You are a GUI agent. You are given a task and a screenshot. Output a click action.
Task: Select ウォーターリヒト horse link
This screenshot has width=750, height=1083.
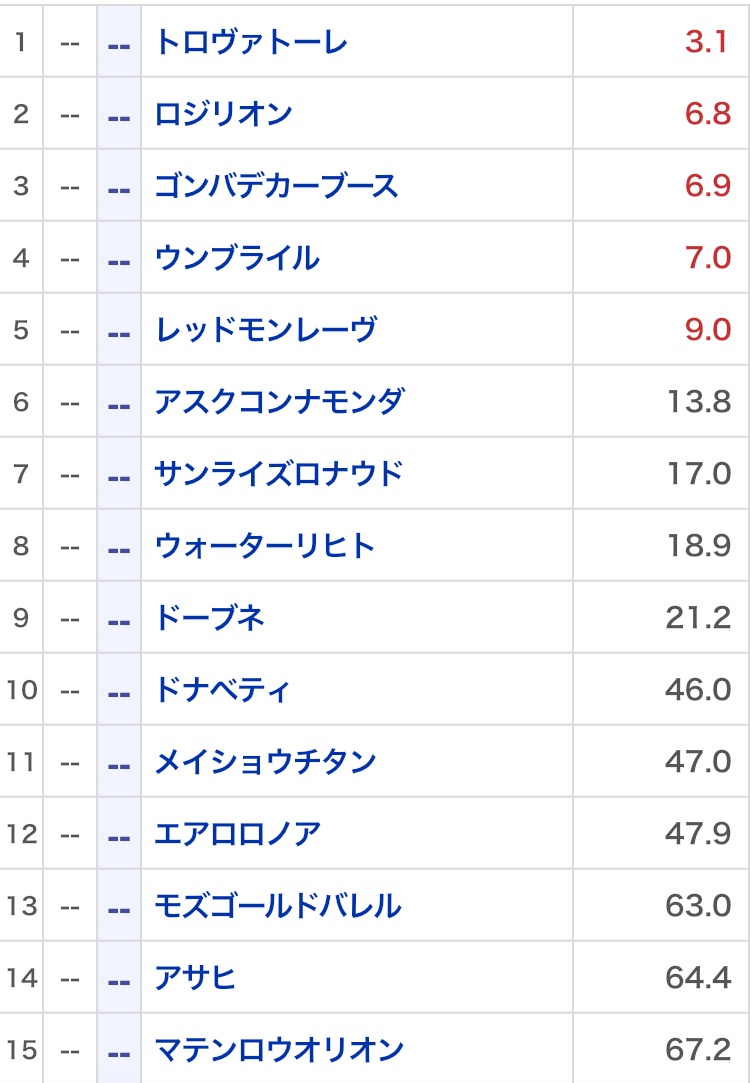pyautogui.click(x=265, y=546)
